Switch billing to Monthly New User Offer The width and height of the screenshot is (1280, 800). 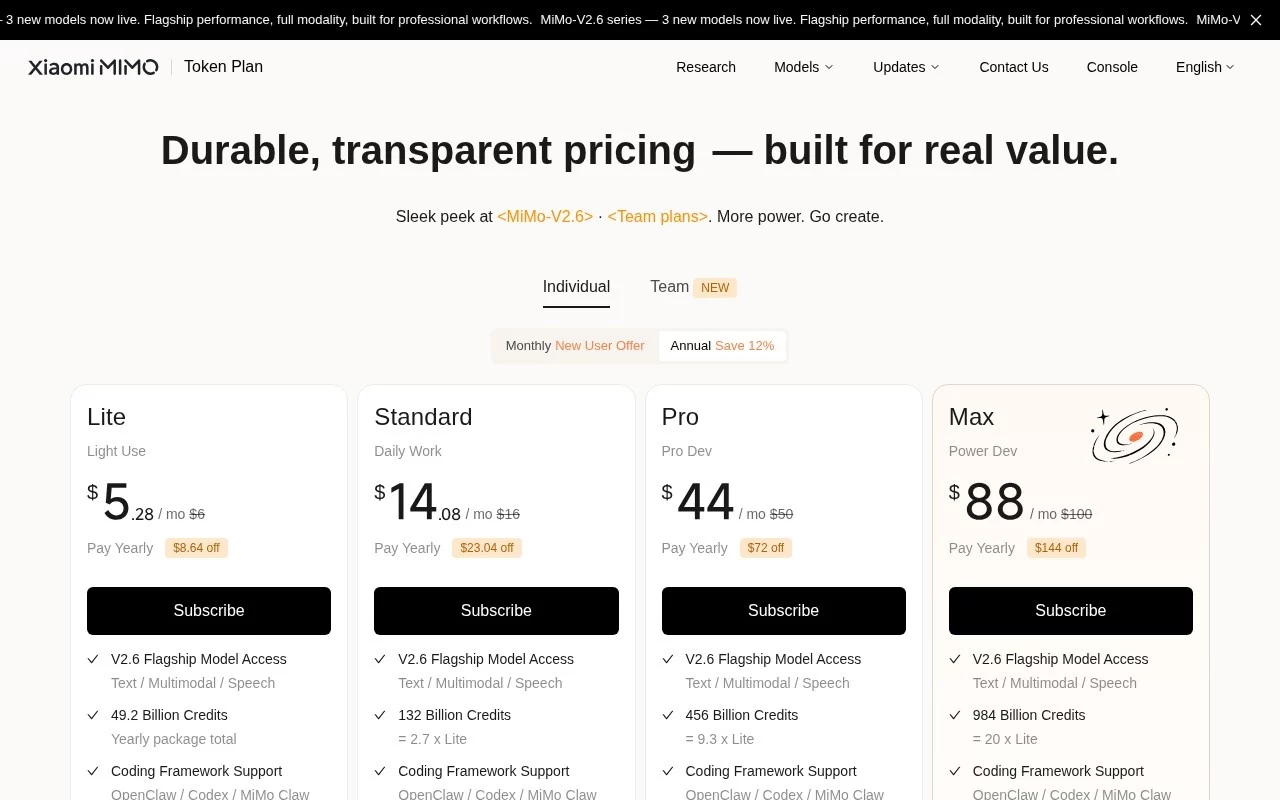pos(575,346)
